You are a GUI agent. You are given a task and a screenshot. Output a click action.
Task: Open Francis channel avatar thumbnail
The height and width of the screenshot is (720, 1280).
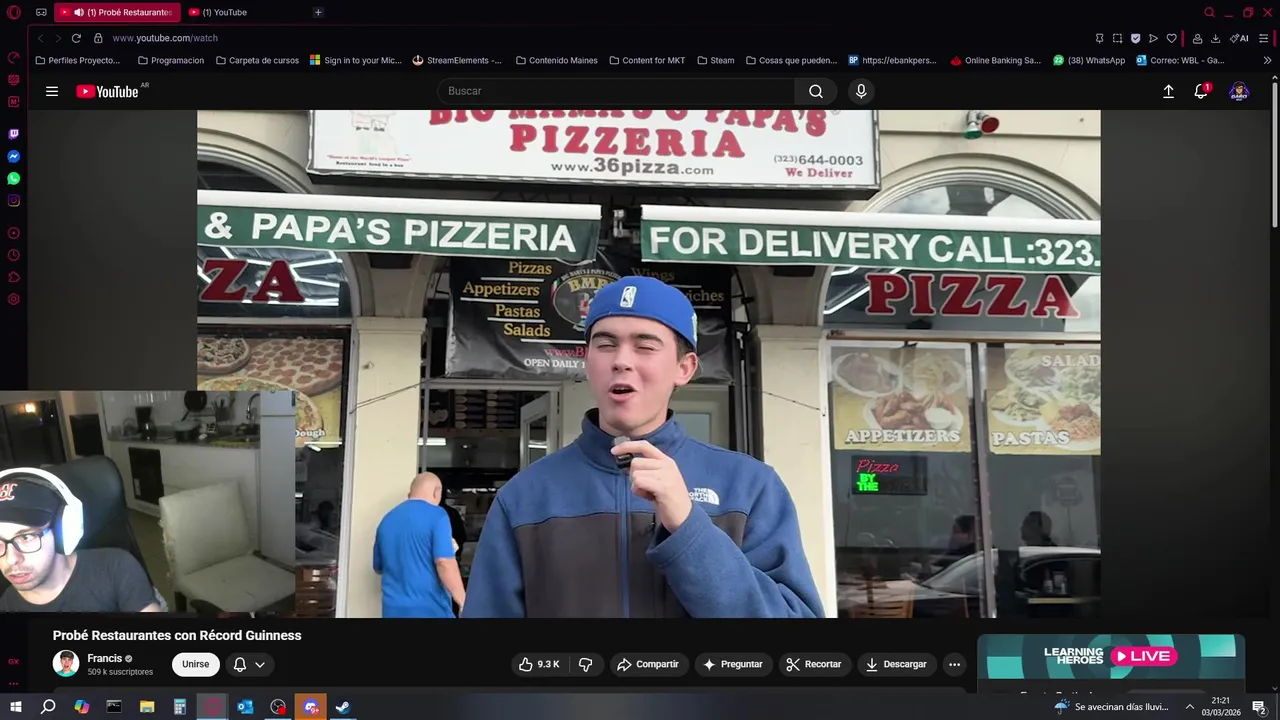click(x=66, y=664)
